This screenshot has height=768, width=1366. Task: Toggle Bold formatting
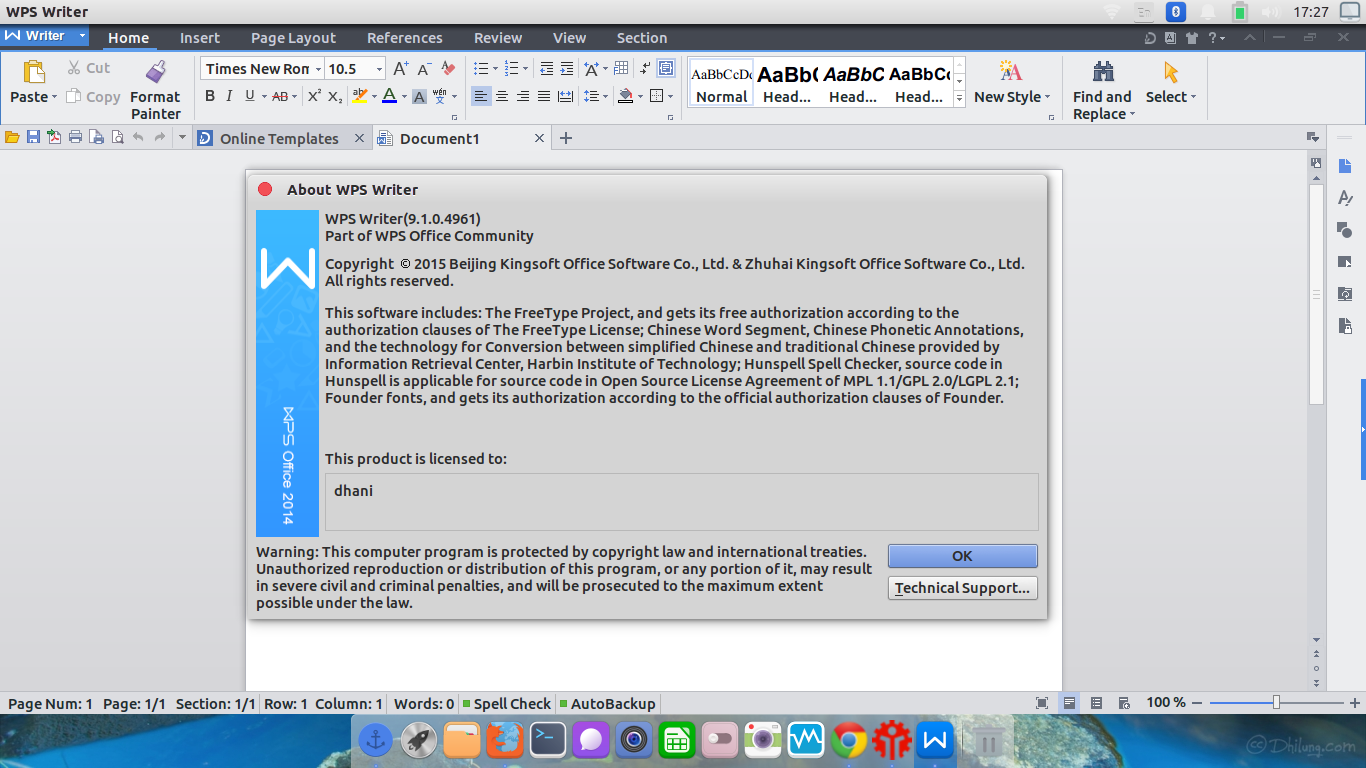210,96
